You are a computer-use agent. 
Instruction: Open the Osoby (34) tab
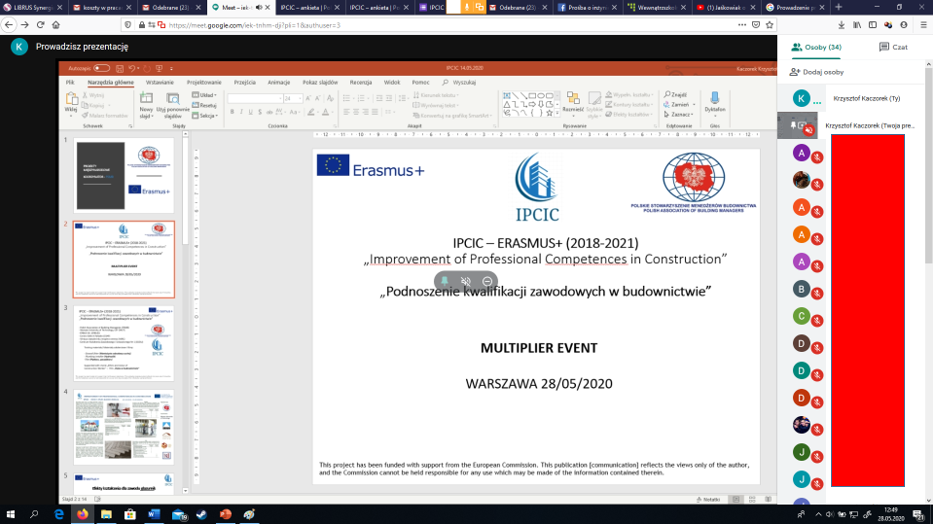click(816, 47)
